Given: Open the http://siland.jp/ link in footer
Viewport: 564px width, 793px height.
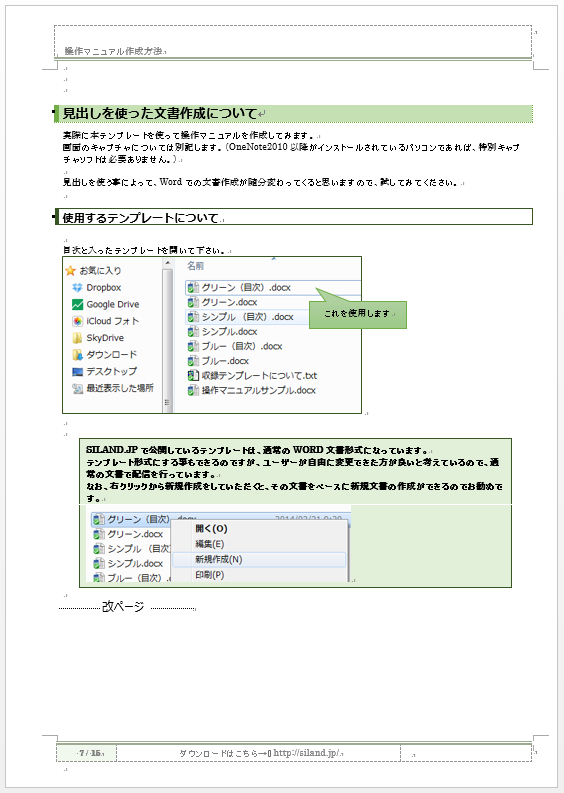Looking at the screenshot, I should (307, 753).
